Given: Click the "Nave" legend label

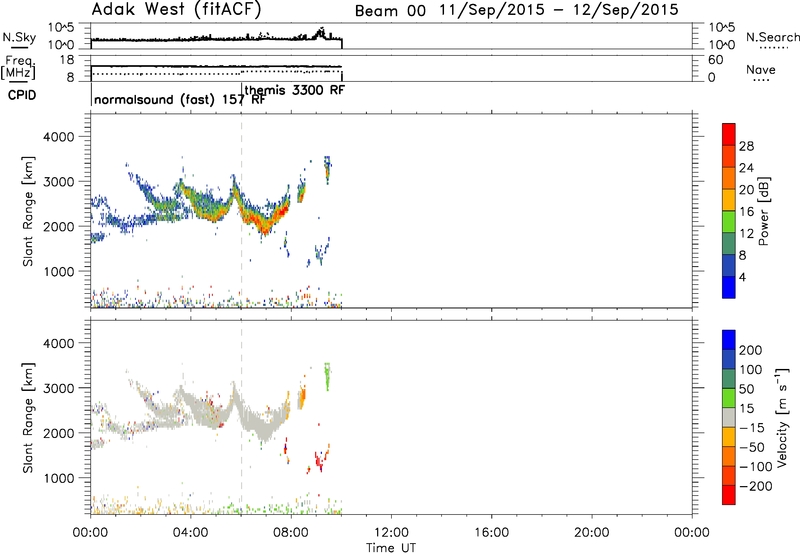Looking at the screenshot, I should tap(760, 70).
